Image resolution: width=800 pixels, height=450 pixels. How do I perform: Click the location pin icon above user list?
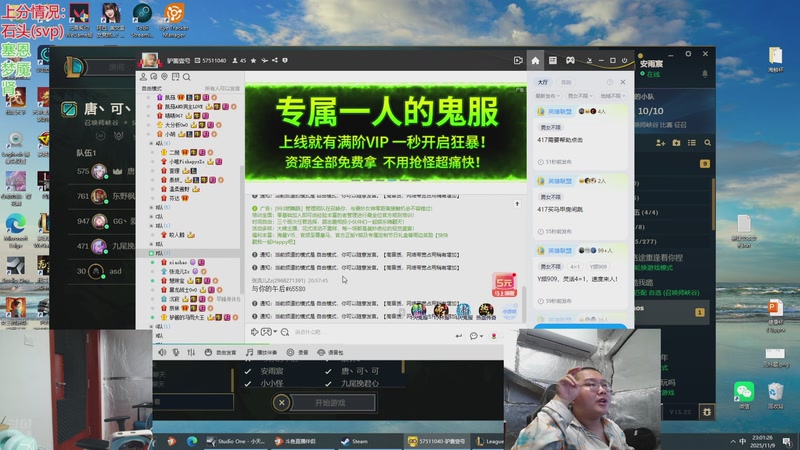pyautogui.click(x=164, y=77)
